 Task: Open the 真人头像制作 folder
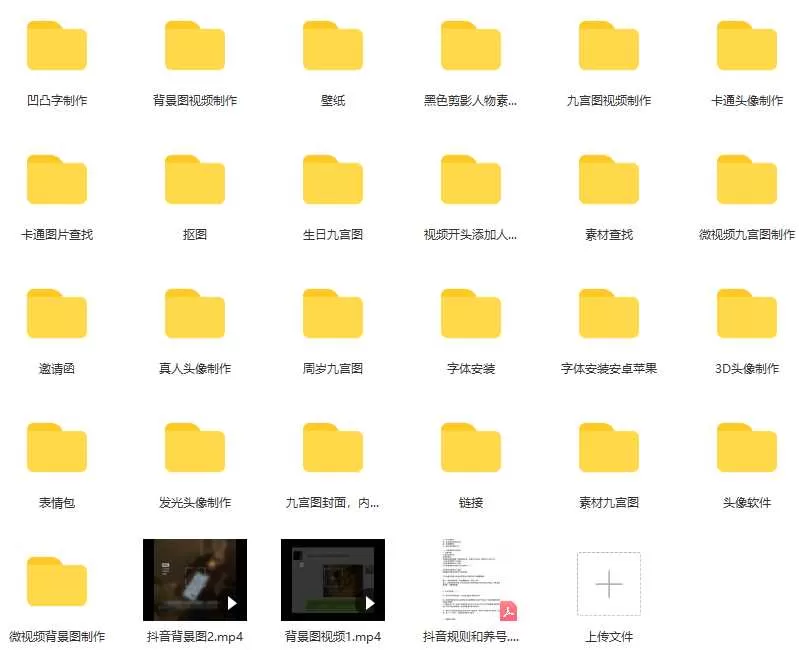click(194, 314)
